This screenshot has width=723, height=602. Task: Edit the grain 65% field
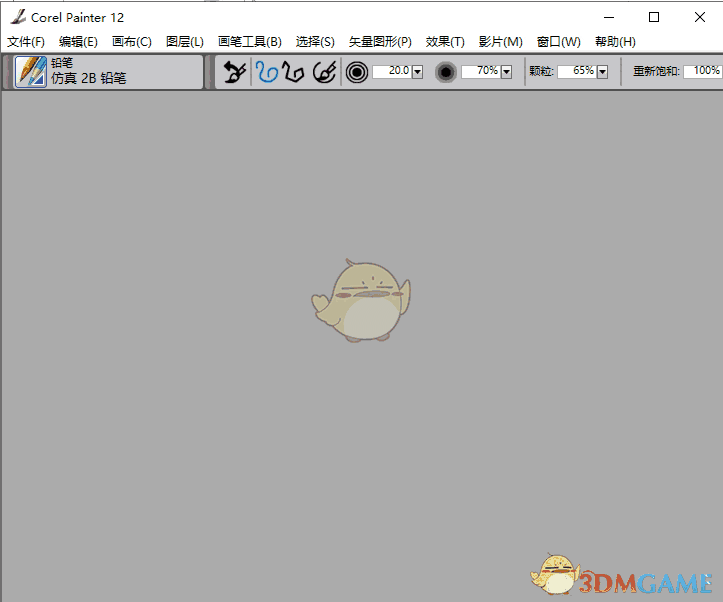pos(576,71)
